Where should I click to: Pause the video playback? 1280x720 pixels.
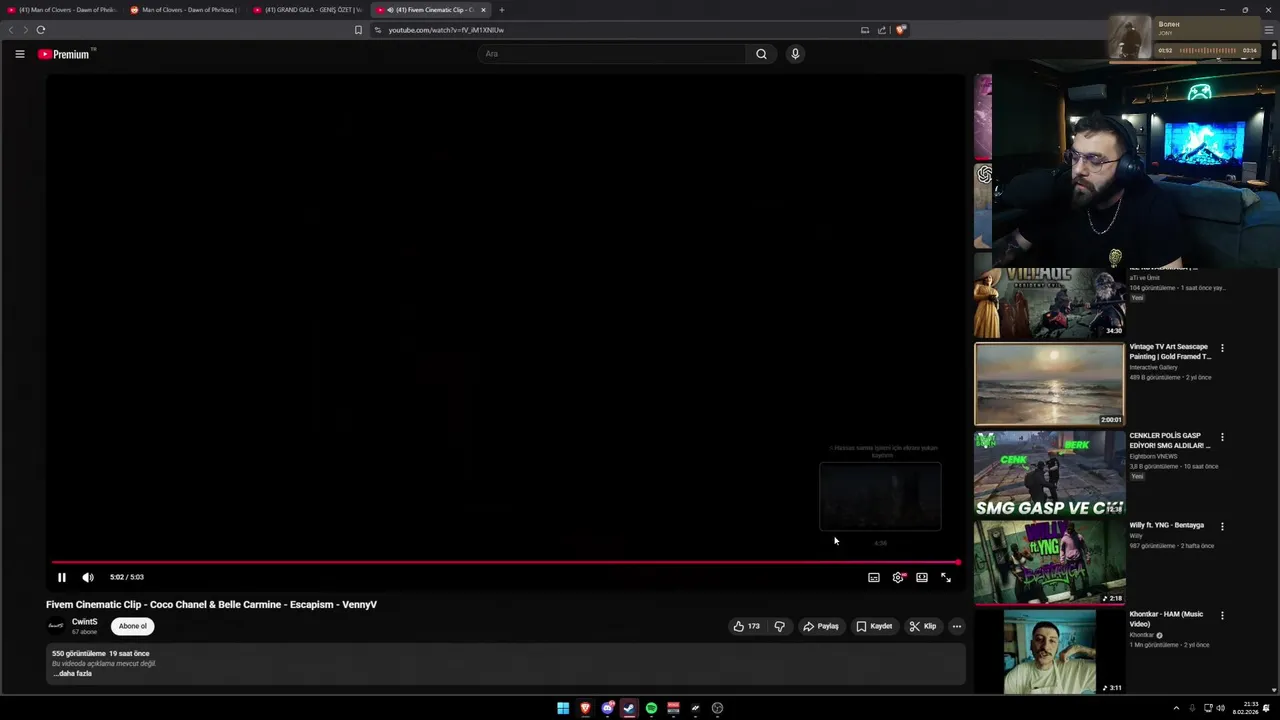62,577
